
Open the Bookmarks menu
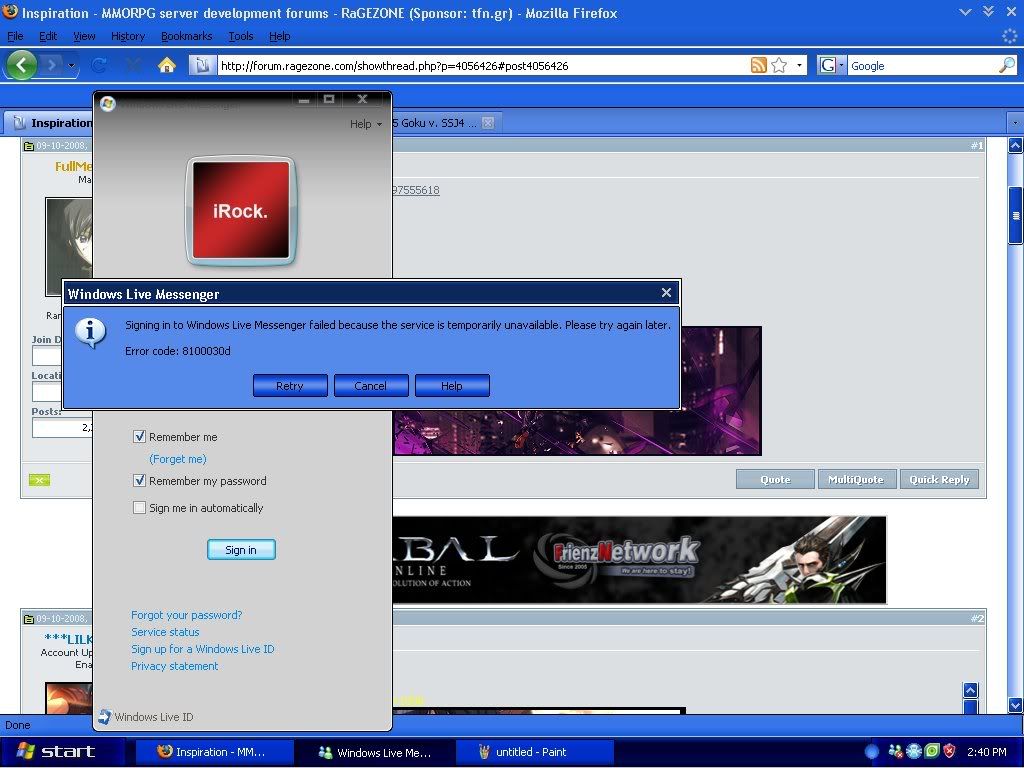click(x=186, y=36)
